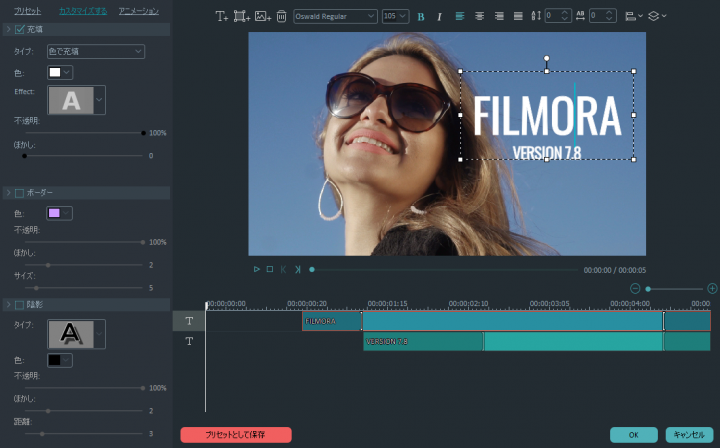Click the trash delete icon
Screen dimensions: 720x448
281,16
